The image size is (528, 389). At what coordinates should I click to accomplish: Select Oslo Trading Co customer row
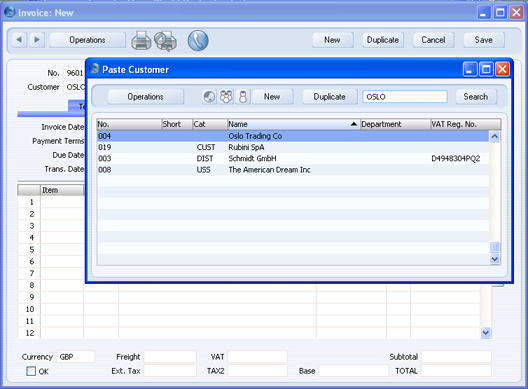(x=293, y=136)
